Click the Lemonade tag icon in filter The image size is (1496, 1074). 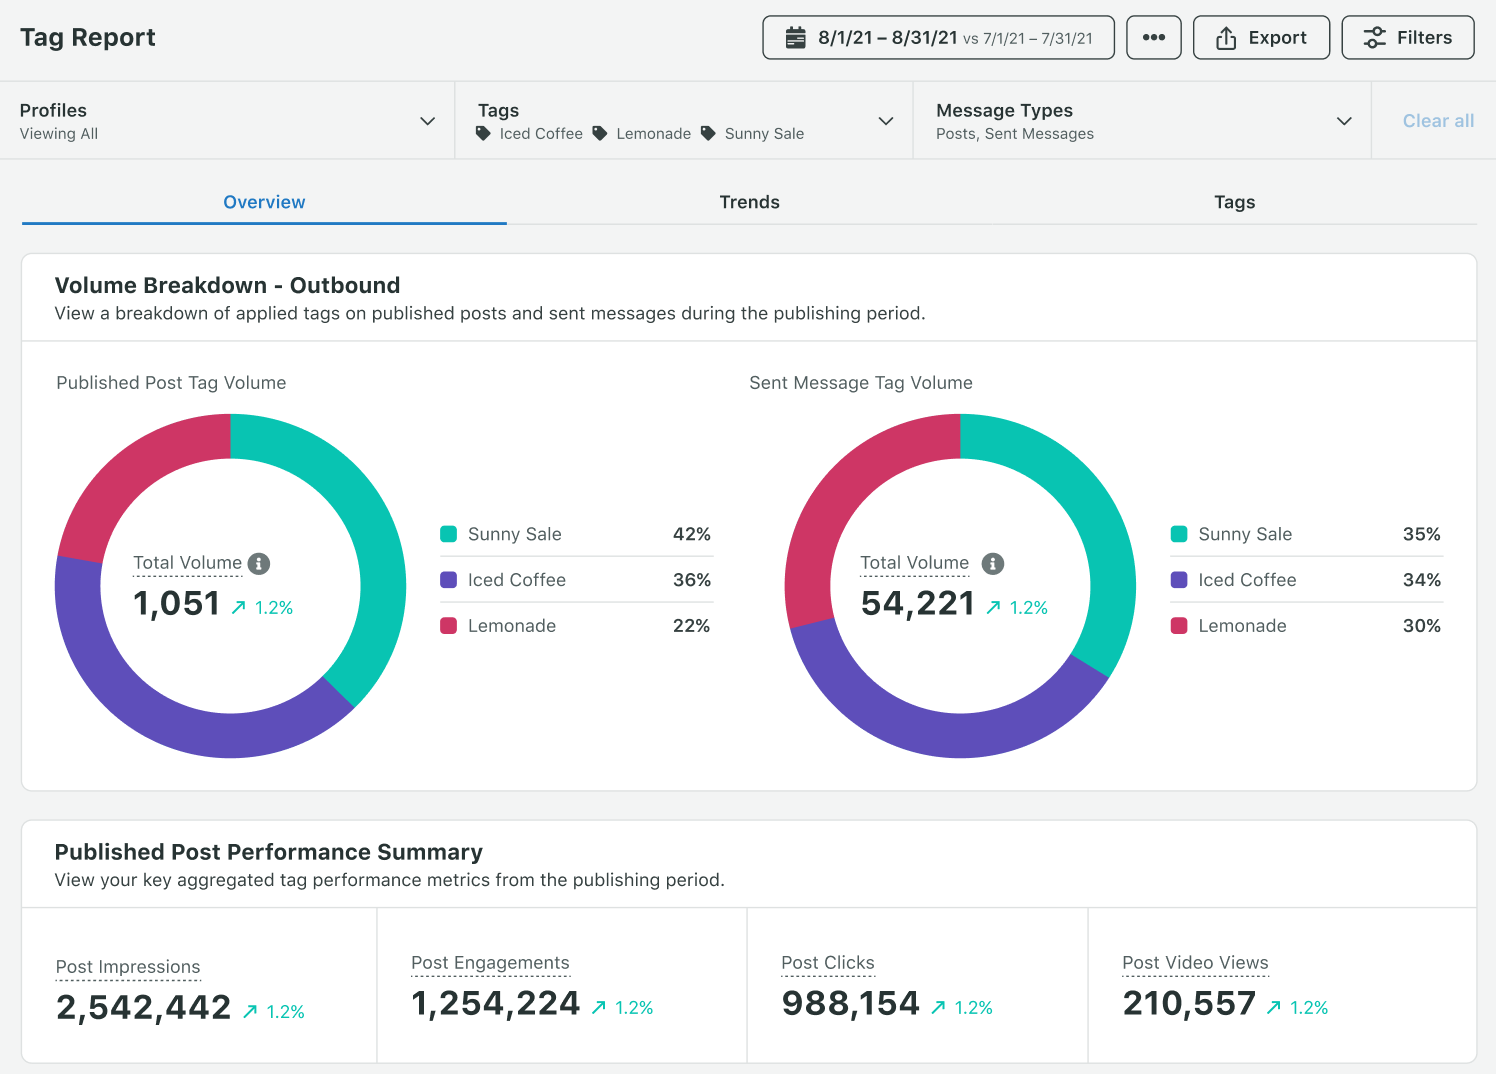[x=600, y=134]
